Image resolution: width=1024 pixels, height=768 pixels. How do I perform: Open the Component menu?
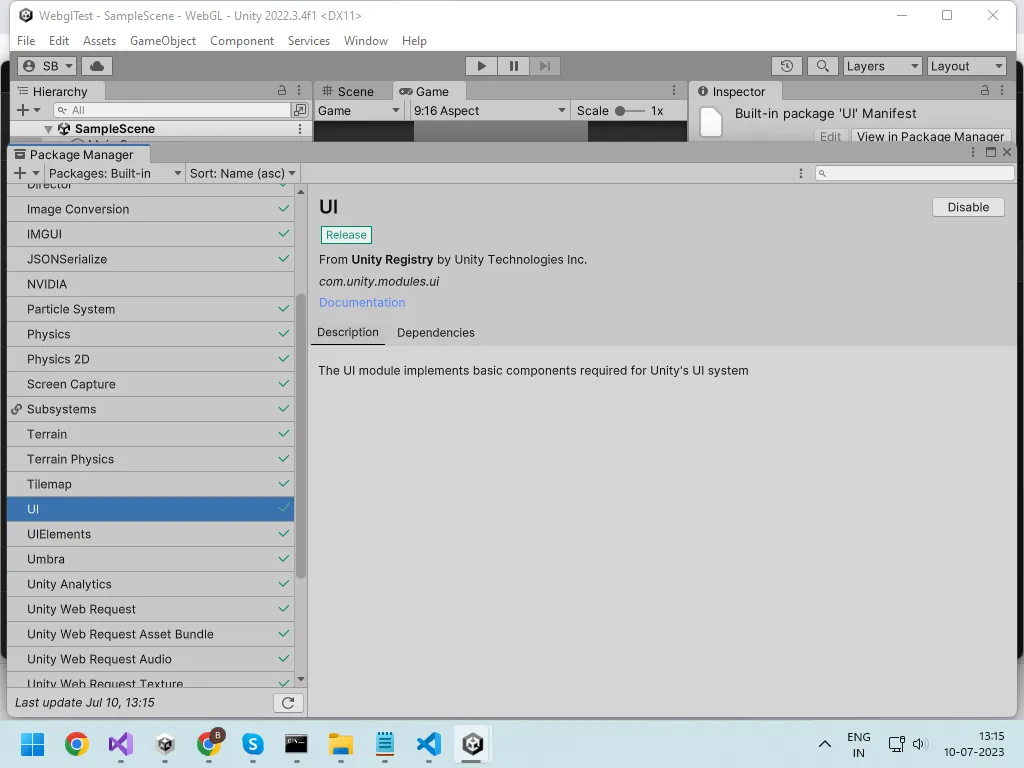tap(242, 40)
